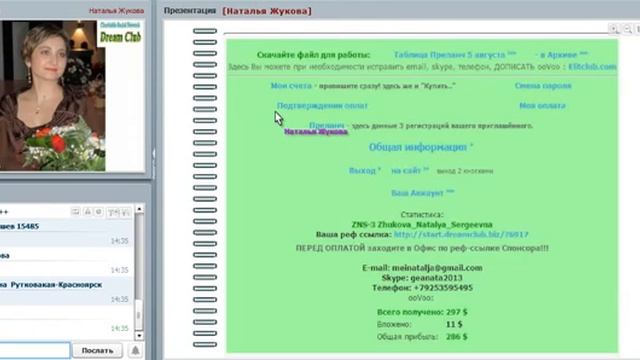The height and width of the screenshot is (360, 640).
Task: Select the ZNS-3 Zhukova_Natalya_Sergeevna text
Action: pyautogui.click(x=422, y=224)
